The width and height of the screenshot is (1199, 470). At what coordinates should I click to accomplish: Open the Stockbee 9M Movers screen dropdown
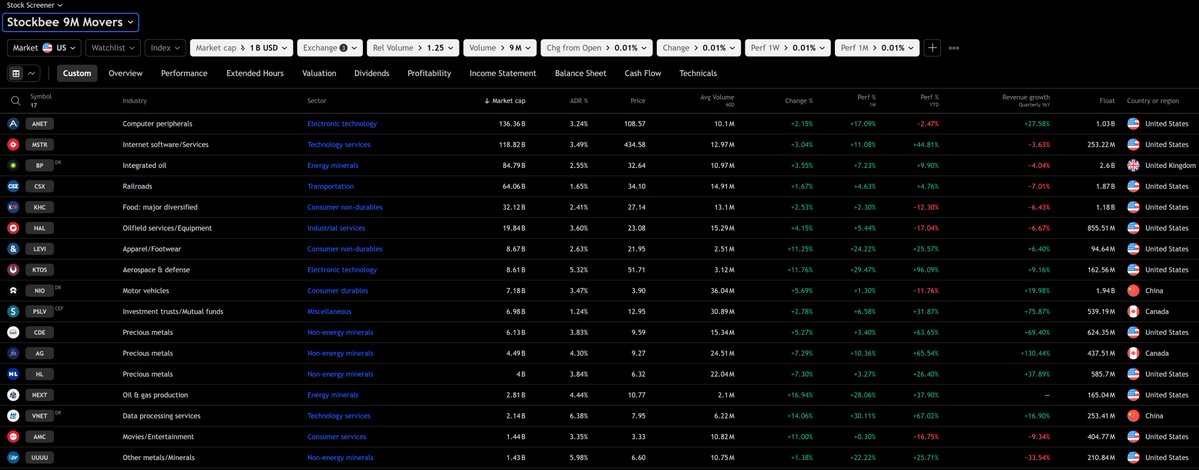tap(70, 22)
